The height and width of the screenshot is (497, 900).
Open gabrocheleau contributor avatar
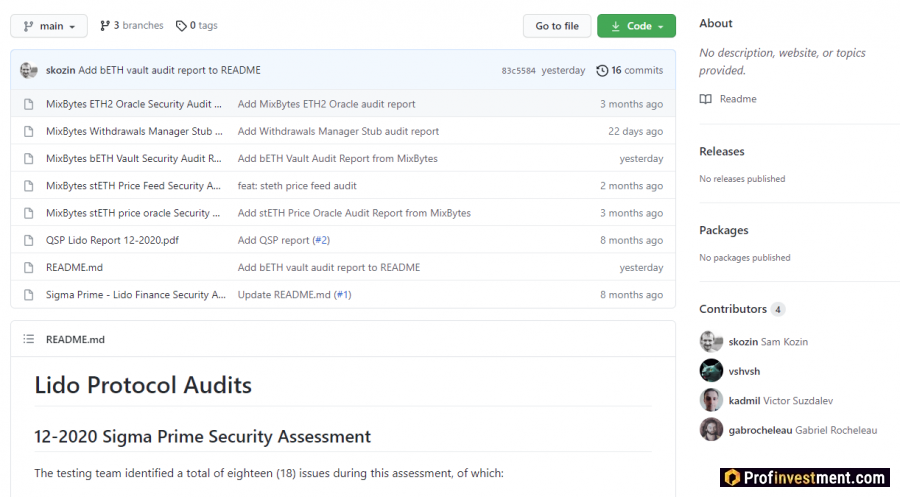(x=711, y=430)
